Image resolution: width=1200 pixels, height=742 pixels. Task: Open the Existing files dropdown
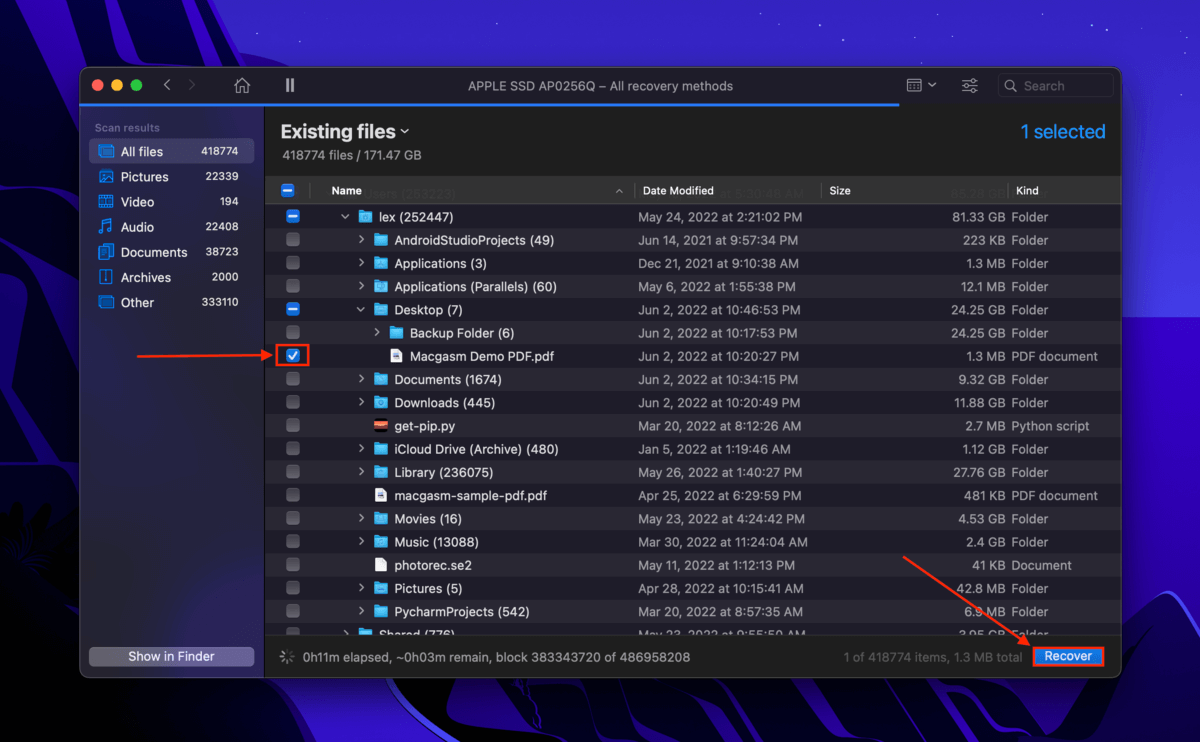click(x=345, y=132)
